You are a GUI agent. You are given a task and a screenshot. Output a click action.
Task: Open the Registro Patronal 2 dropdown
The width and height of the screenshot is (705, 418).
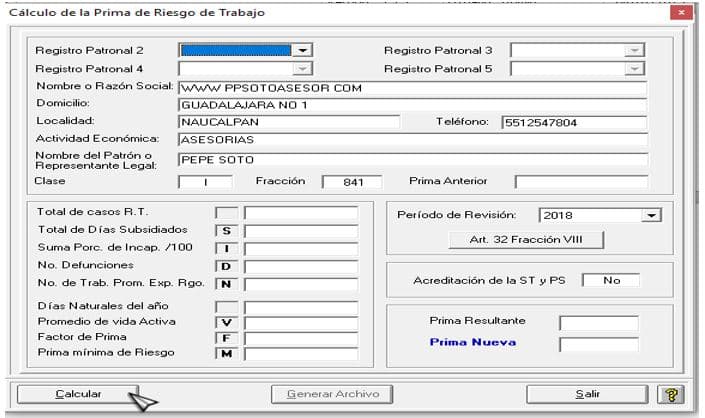[x=303, y=50]
